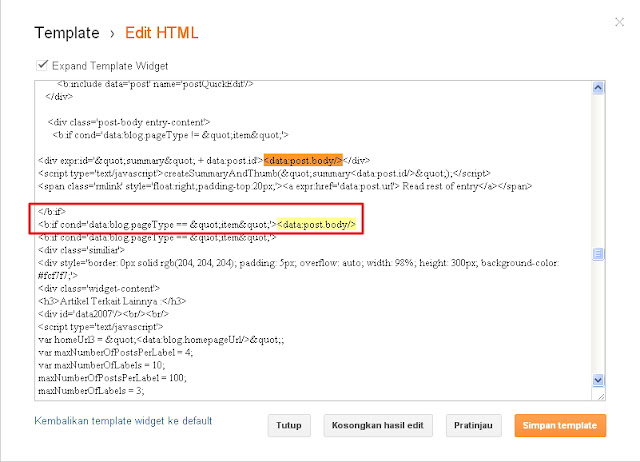Click the div class='widget-content' line
The width and height of the screenshot is (640, 462).
pyautogui.click(x=99, y=289)
